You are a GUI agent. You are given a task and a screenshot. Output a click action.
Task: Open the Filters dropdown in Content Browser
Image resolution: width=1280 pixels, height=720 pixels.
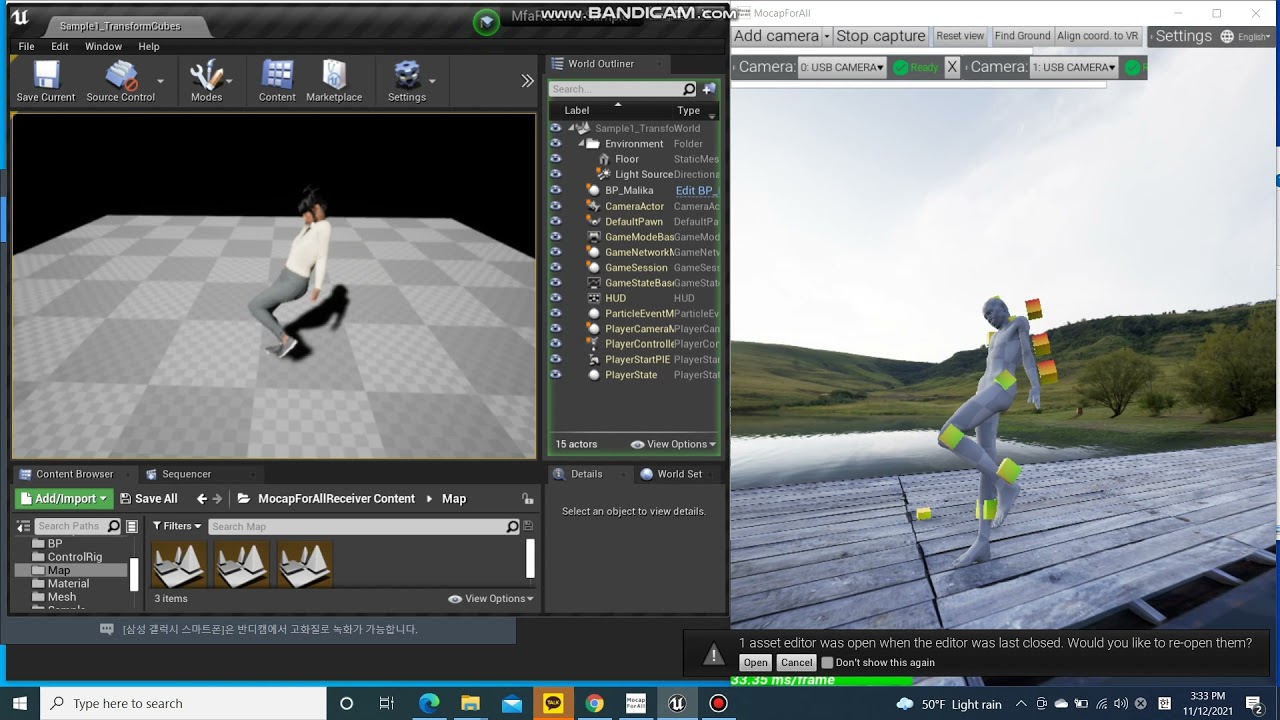[177, 526]
